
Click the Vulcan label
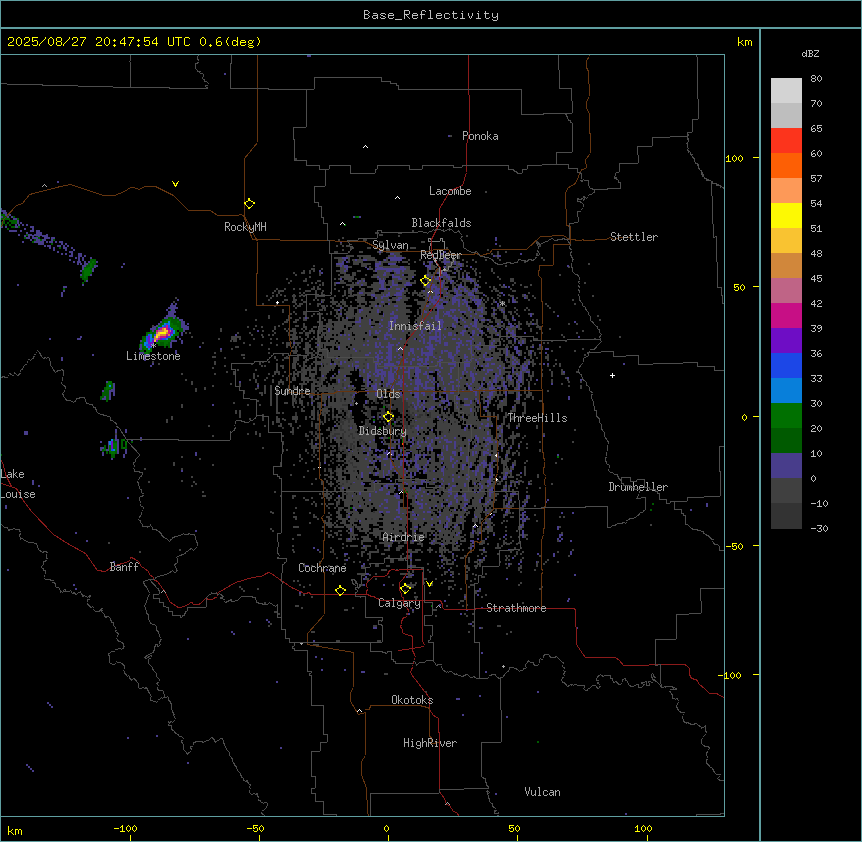coord(542,792)
